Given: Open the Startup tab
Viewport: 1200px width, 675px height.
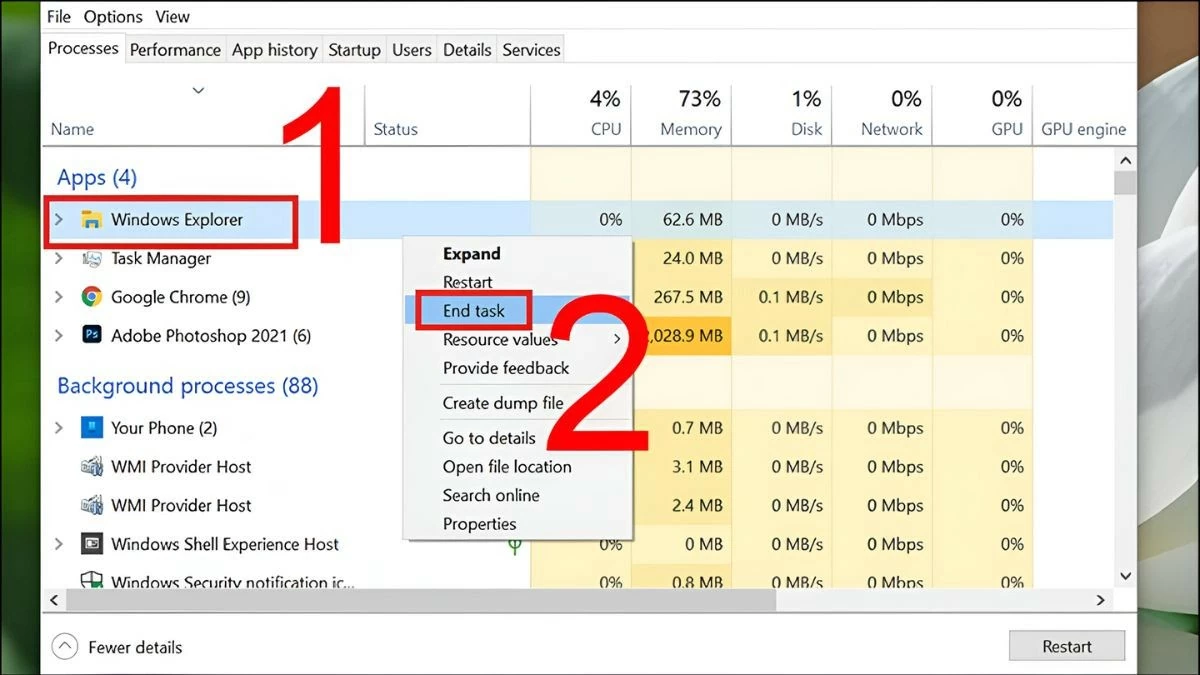Looking at the screenshot, I should point(354,50).
